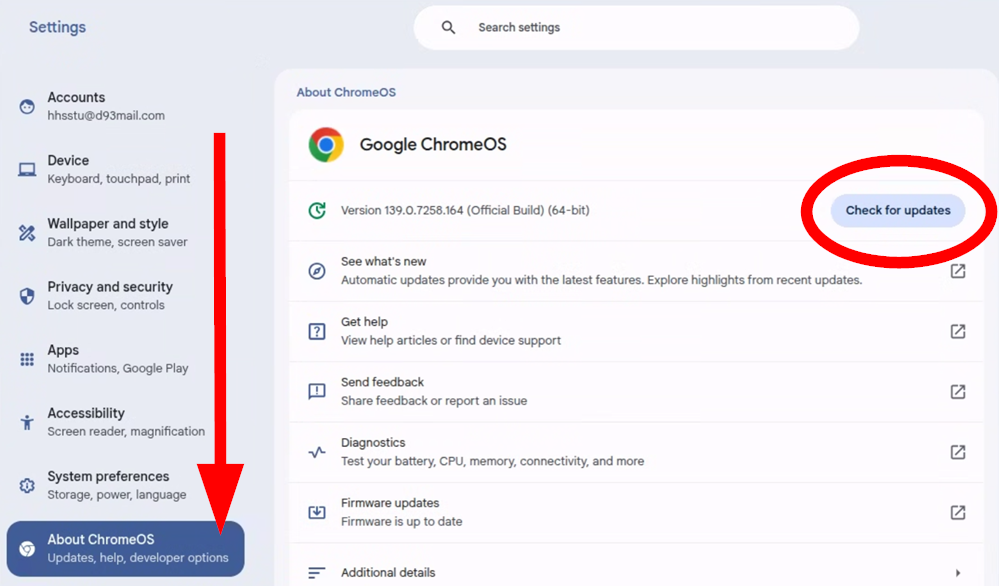Click the Privacy and security shield icon
The image size is (999, 586).
pyautogui.click(x=27, y=296)
